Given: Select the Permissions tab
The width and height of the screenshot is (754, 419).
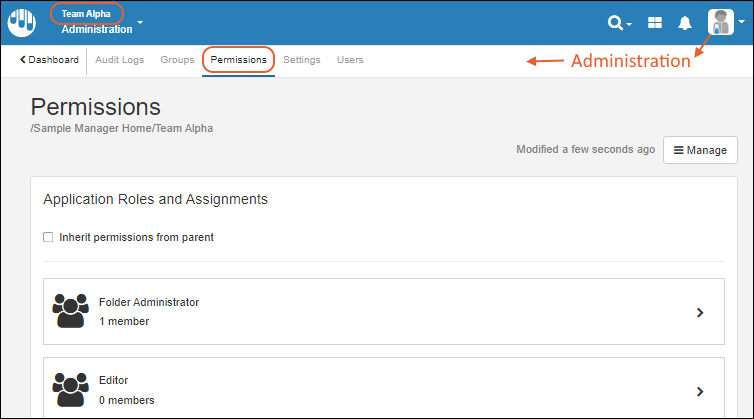Looking at the screenshot, I should coord(238,60).
